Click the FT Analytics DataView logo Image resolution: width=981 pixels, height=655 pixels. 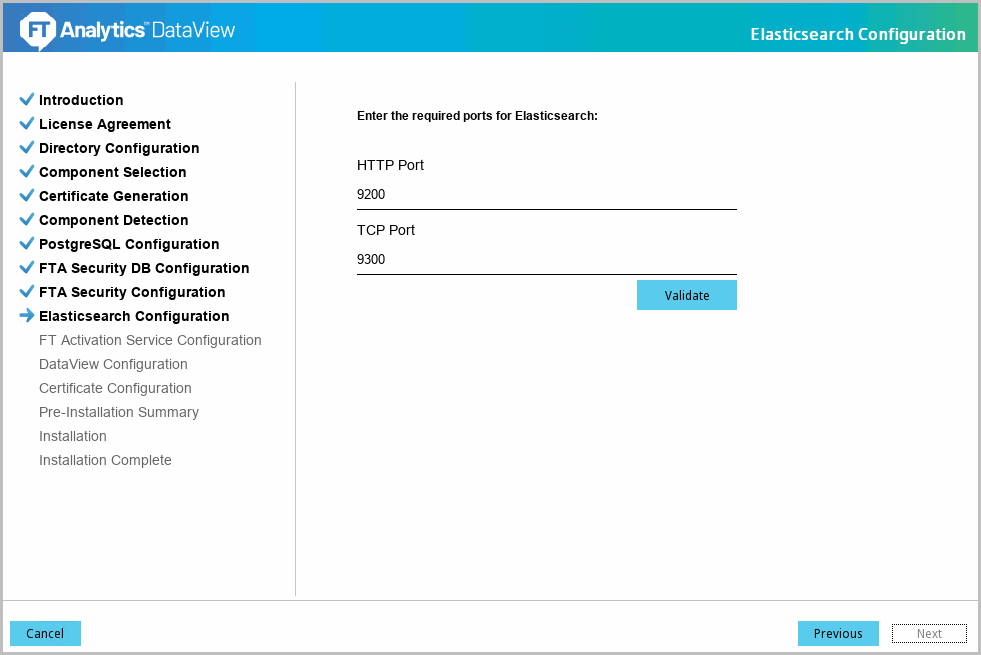(127, 30)
